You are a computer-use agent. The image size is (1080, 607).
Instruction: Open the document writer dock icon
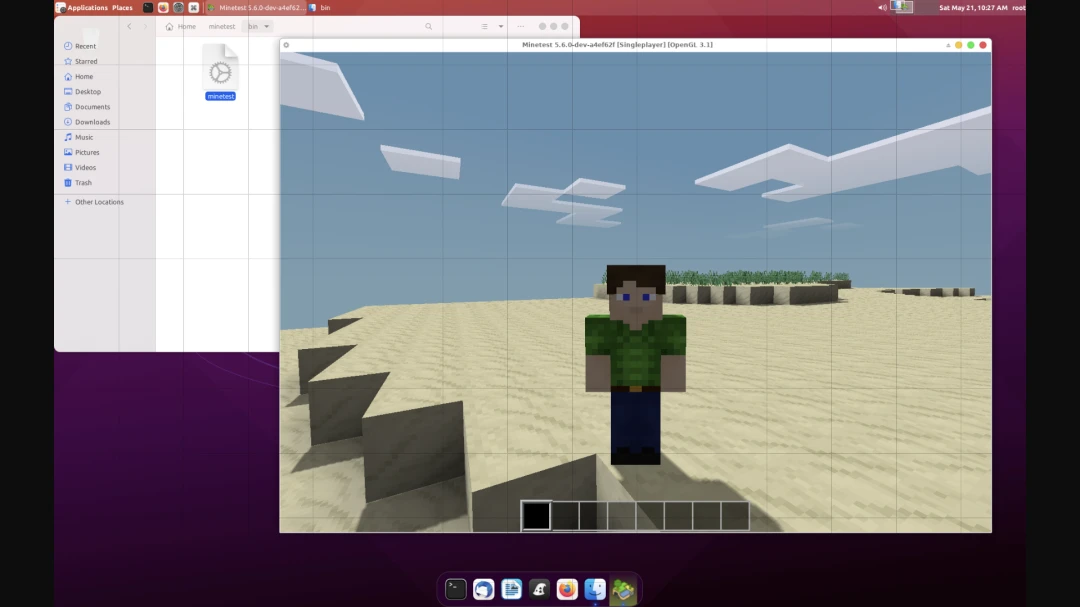(x=512, y=589)
